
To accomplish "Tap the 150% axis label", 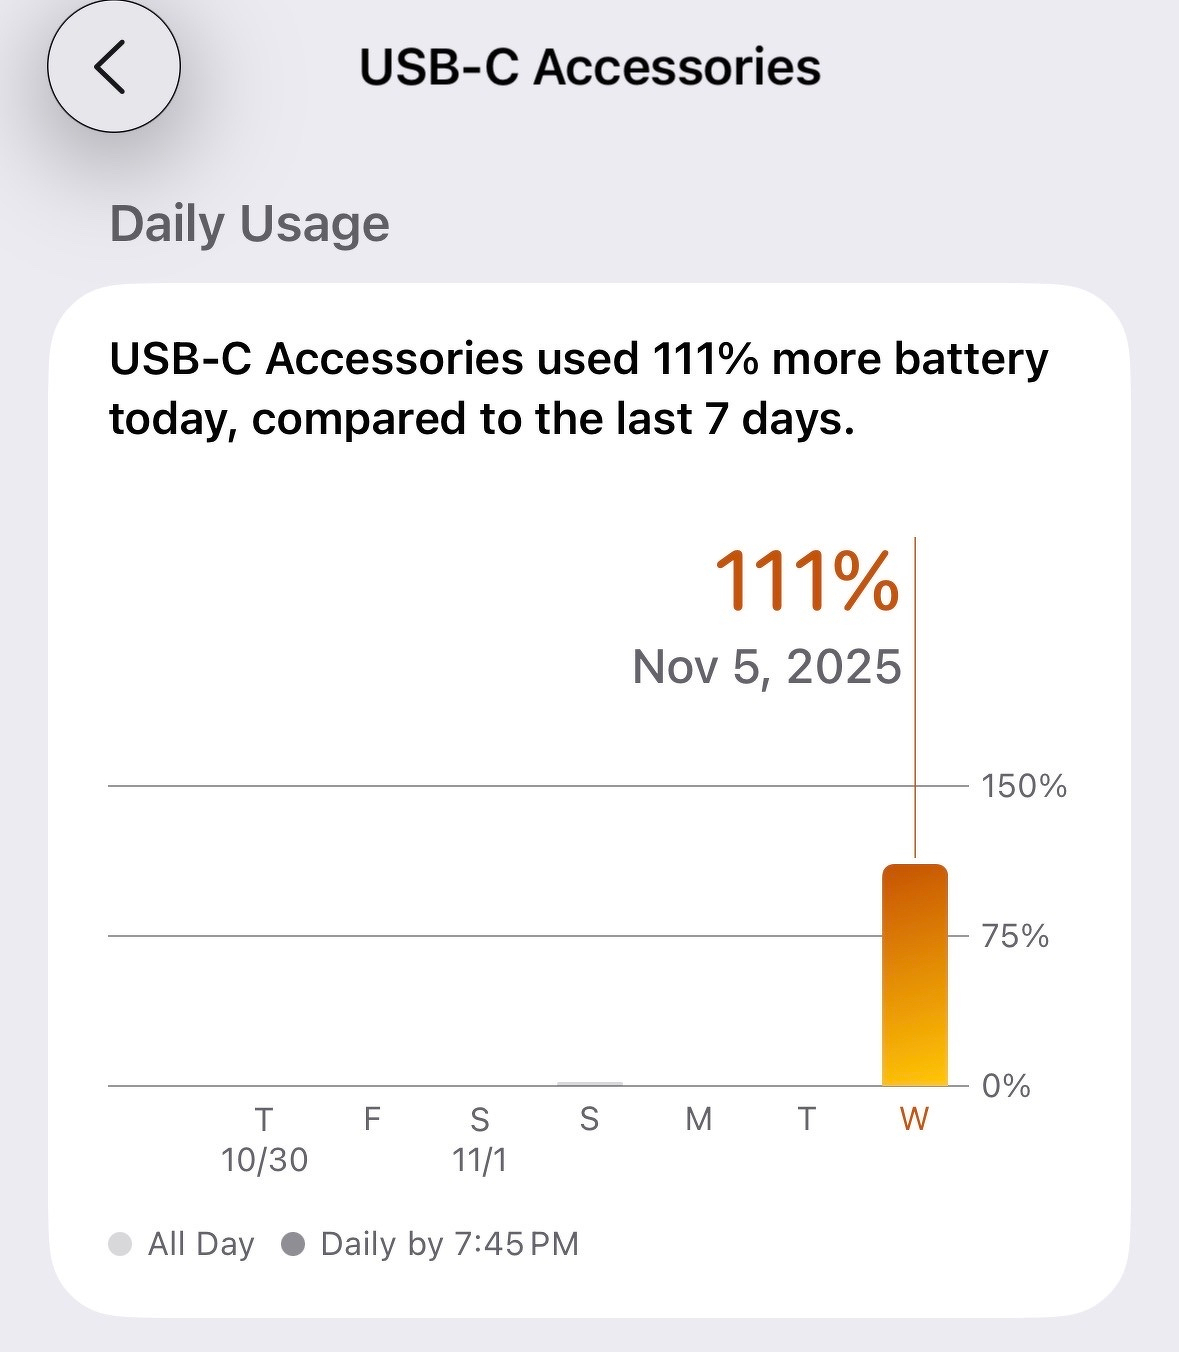I will point(1024,786).
